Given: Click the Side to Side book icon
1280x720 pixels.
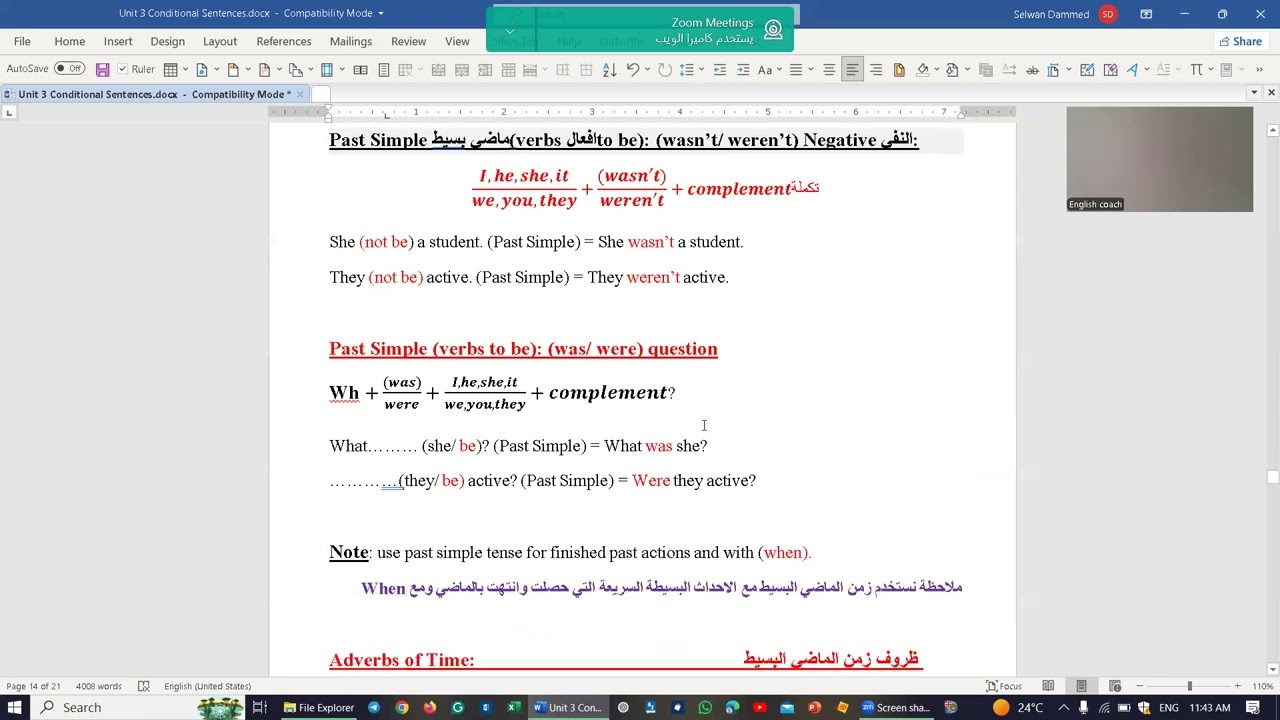Looking at the screenshot, I should pos(360,70).
